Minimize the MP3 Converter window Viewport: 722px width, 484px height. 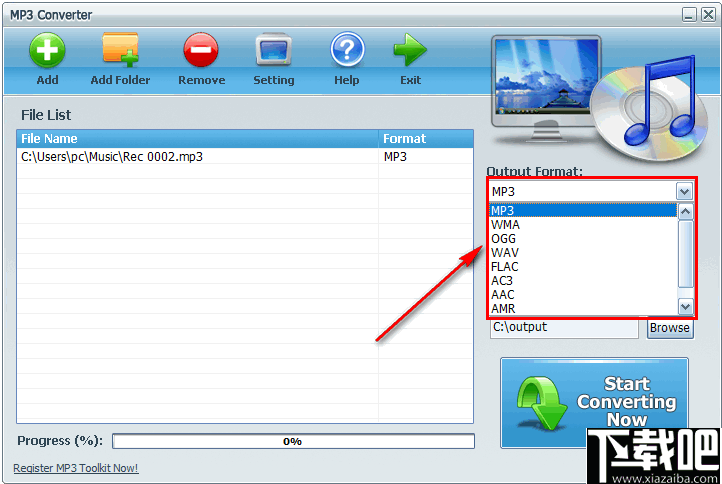(x=689, y=15)
